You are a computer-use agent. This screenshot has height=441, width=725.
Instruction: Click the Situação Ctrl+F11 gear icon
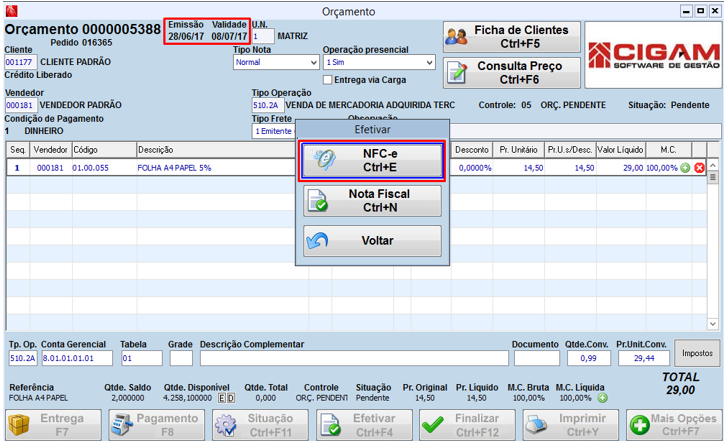tap(226, 425)
